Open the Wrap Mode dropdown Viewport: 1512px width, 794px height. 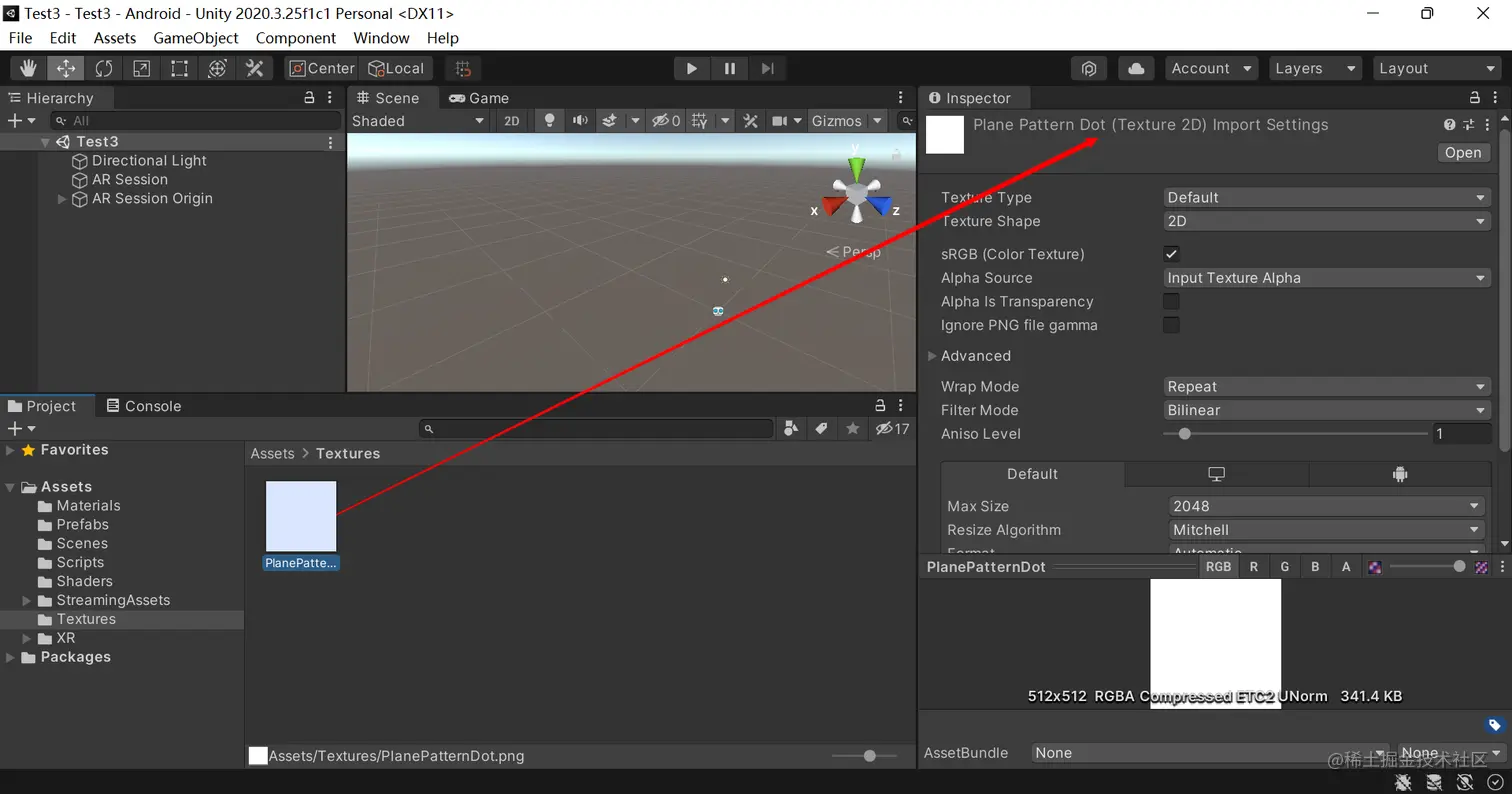click(1327, 386)
